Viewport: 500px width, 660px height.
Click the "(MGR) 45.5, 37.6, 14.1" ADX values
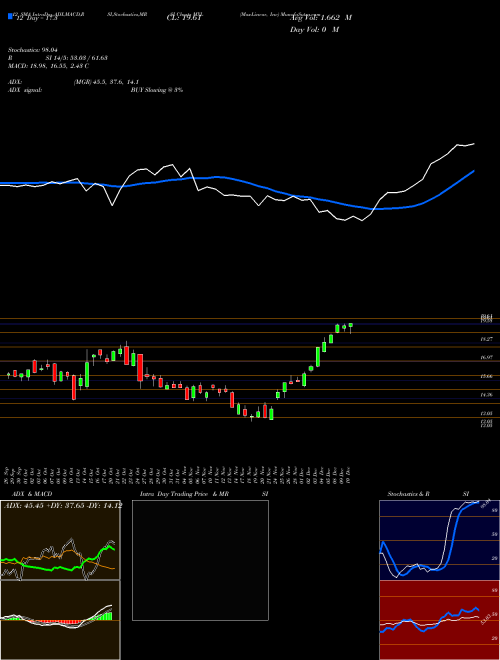pos(106,82)
